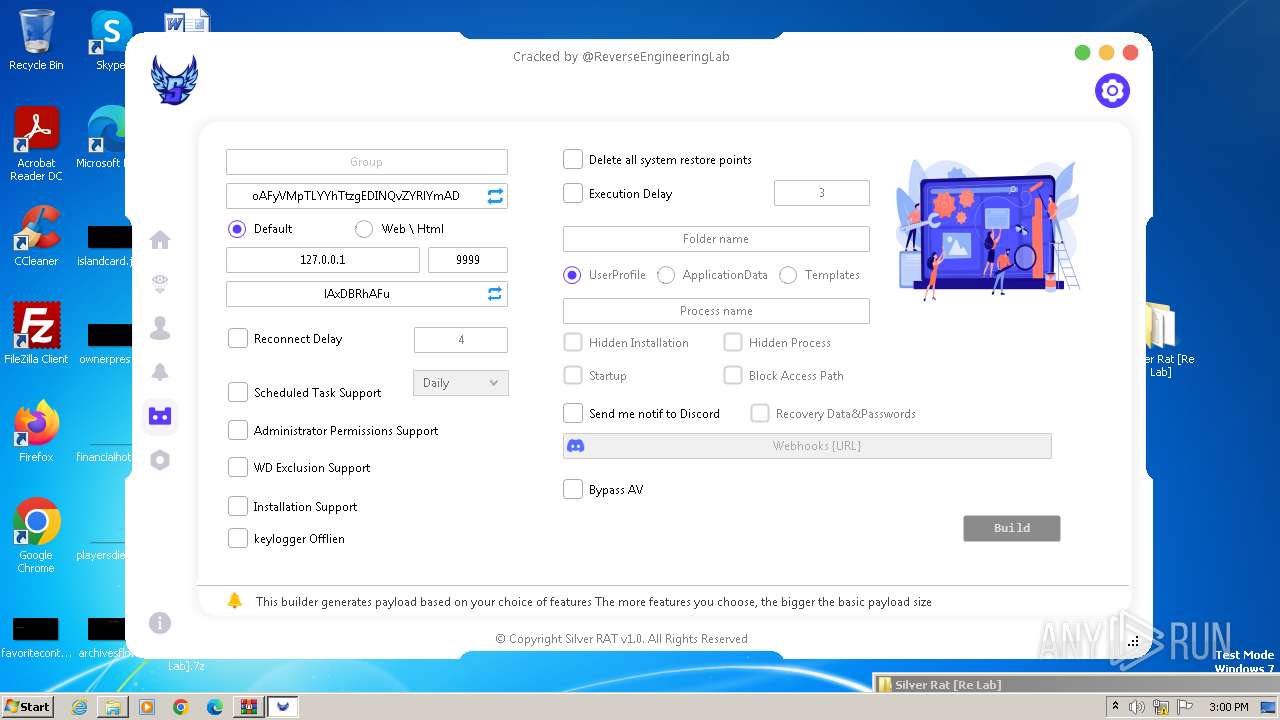
Task: Enable Execution Delay checkbox
Action: [x=573, y=194]
